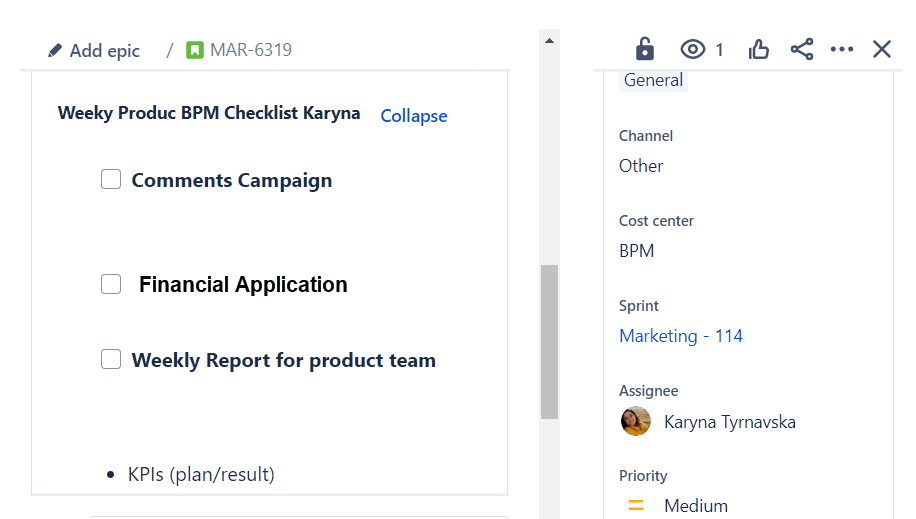Select the Channel value Other
The image size is (916, 519).
(641, 166)
